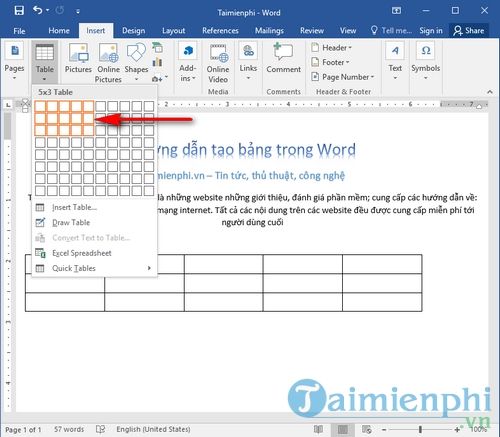
Task: Click Page 1 of 1 in status bar
Action: click(23, 430)
